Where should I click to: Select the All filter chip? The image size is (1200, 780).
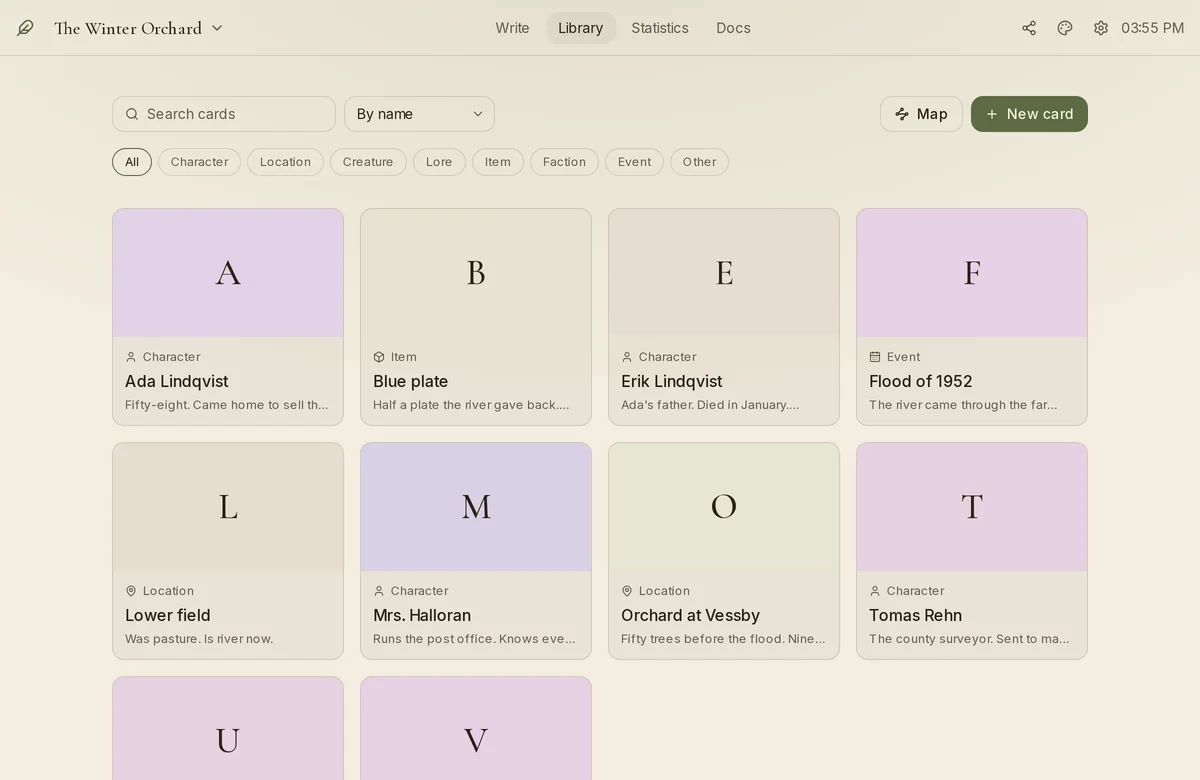tap(132, 162)
